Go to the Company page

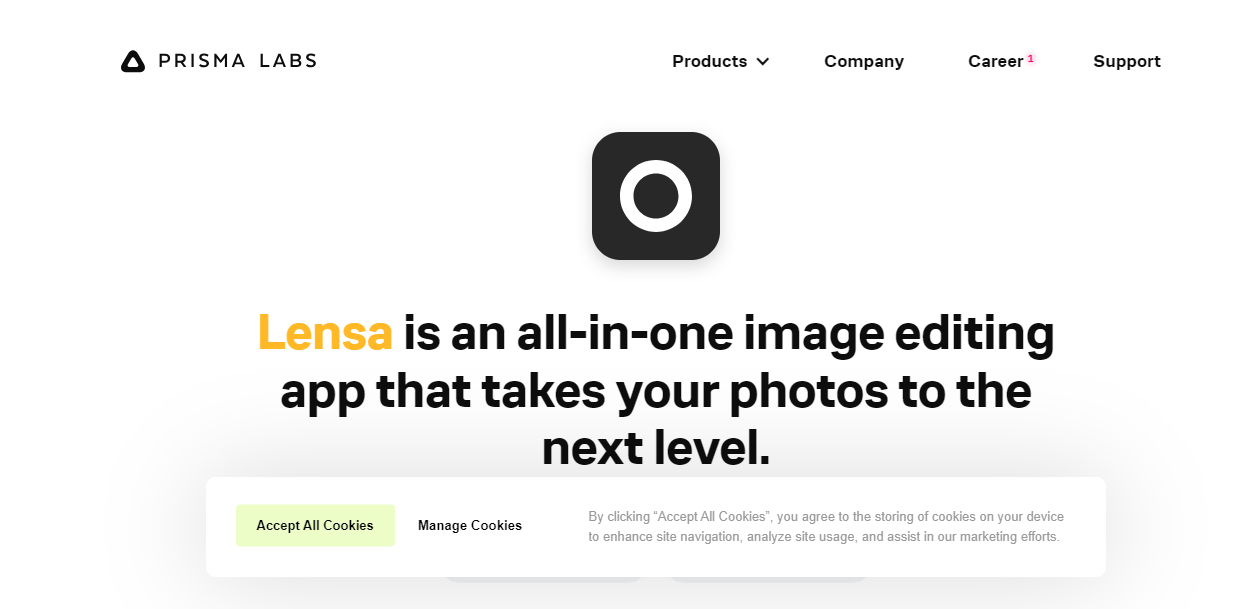point(864,61)
